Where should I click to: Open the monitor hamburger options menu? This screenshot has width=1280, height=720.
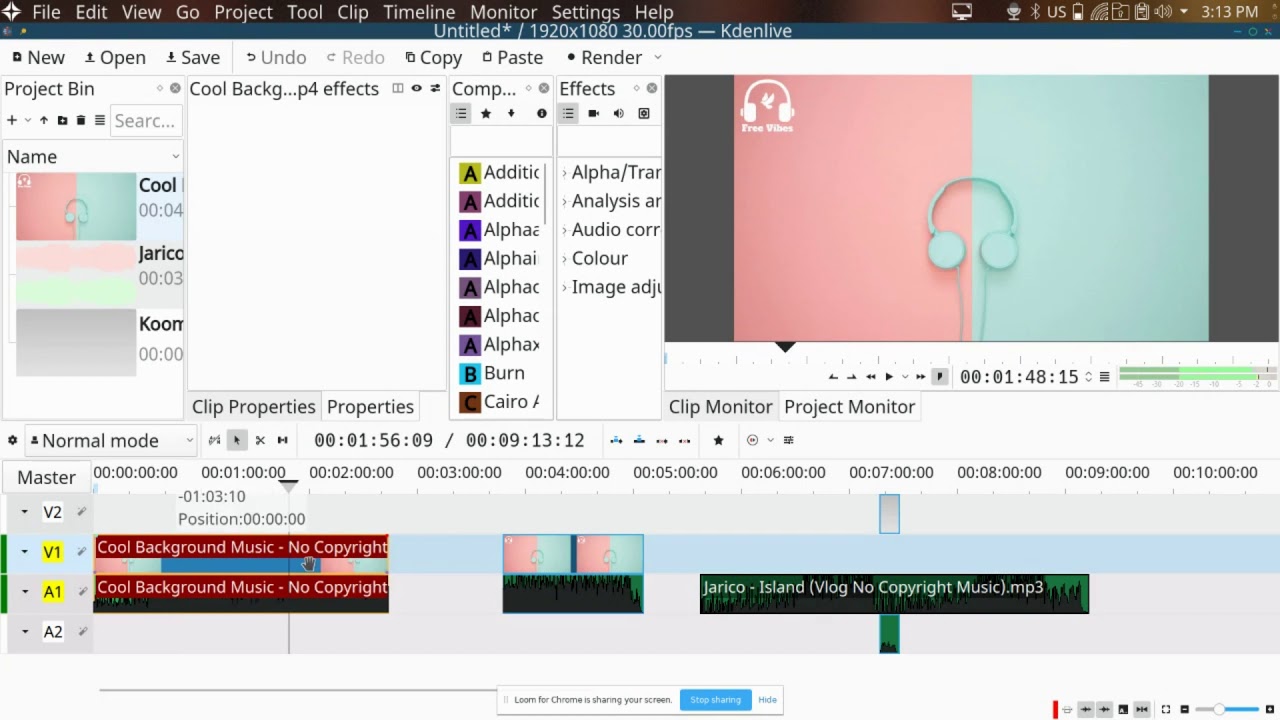1104,377
